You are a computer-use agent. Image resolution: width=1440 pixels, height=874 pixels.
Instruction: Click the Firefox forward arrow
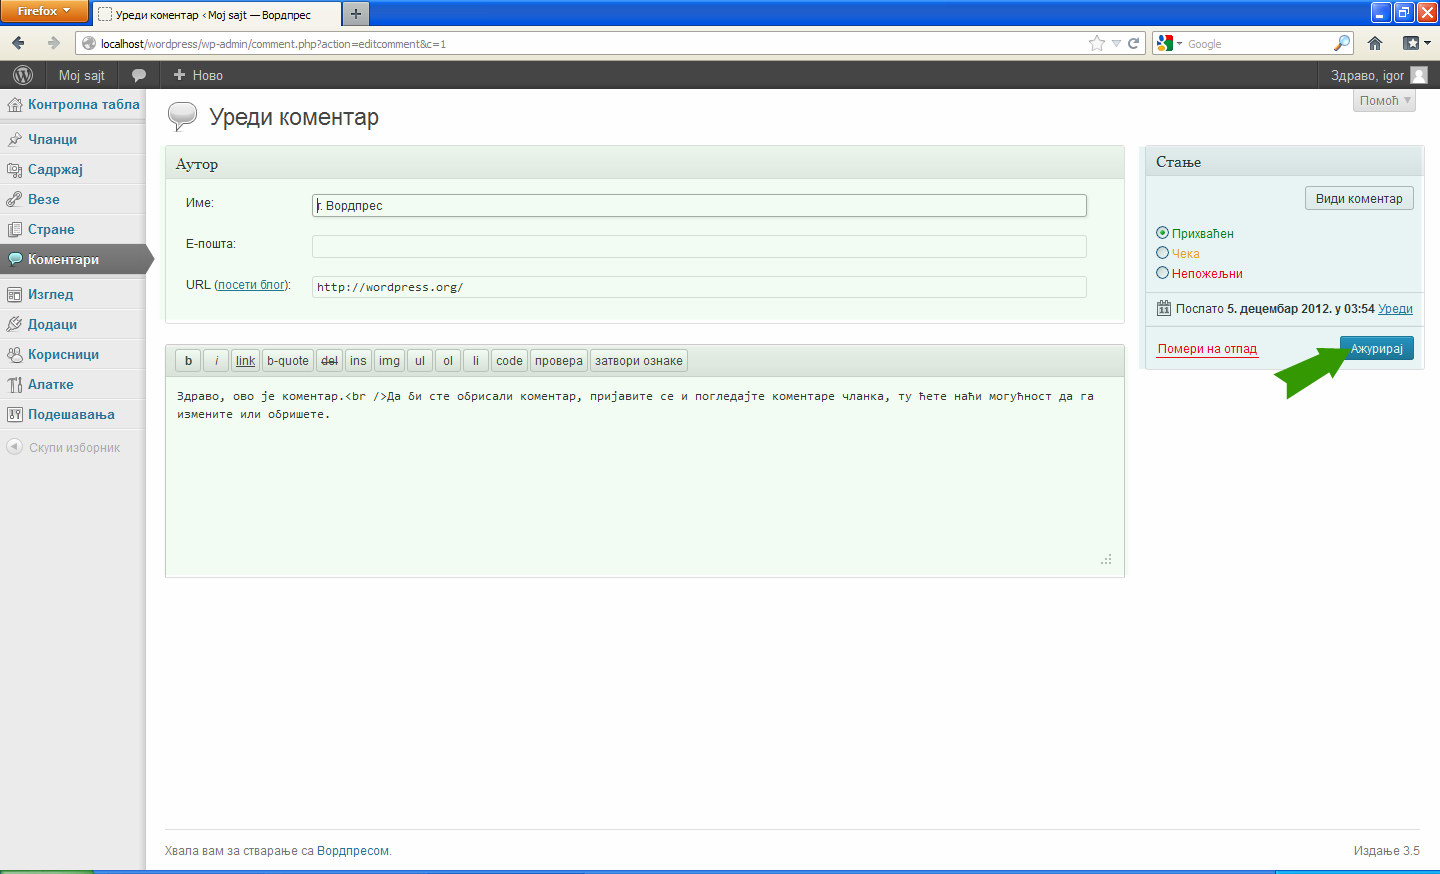[53, 43]
